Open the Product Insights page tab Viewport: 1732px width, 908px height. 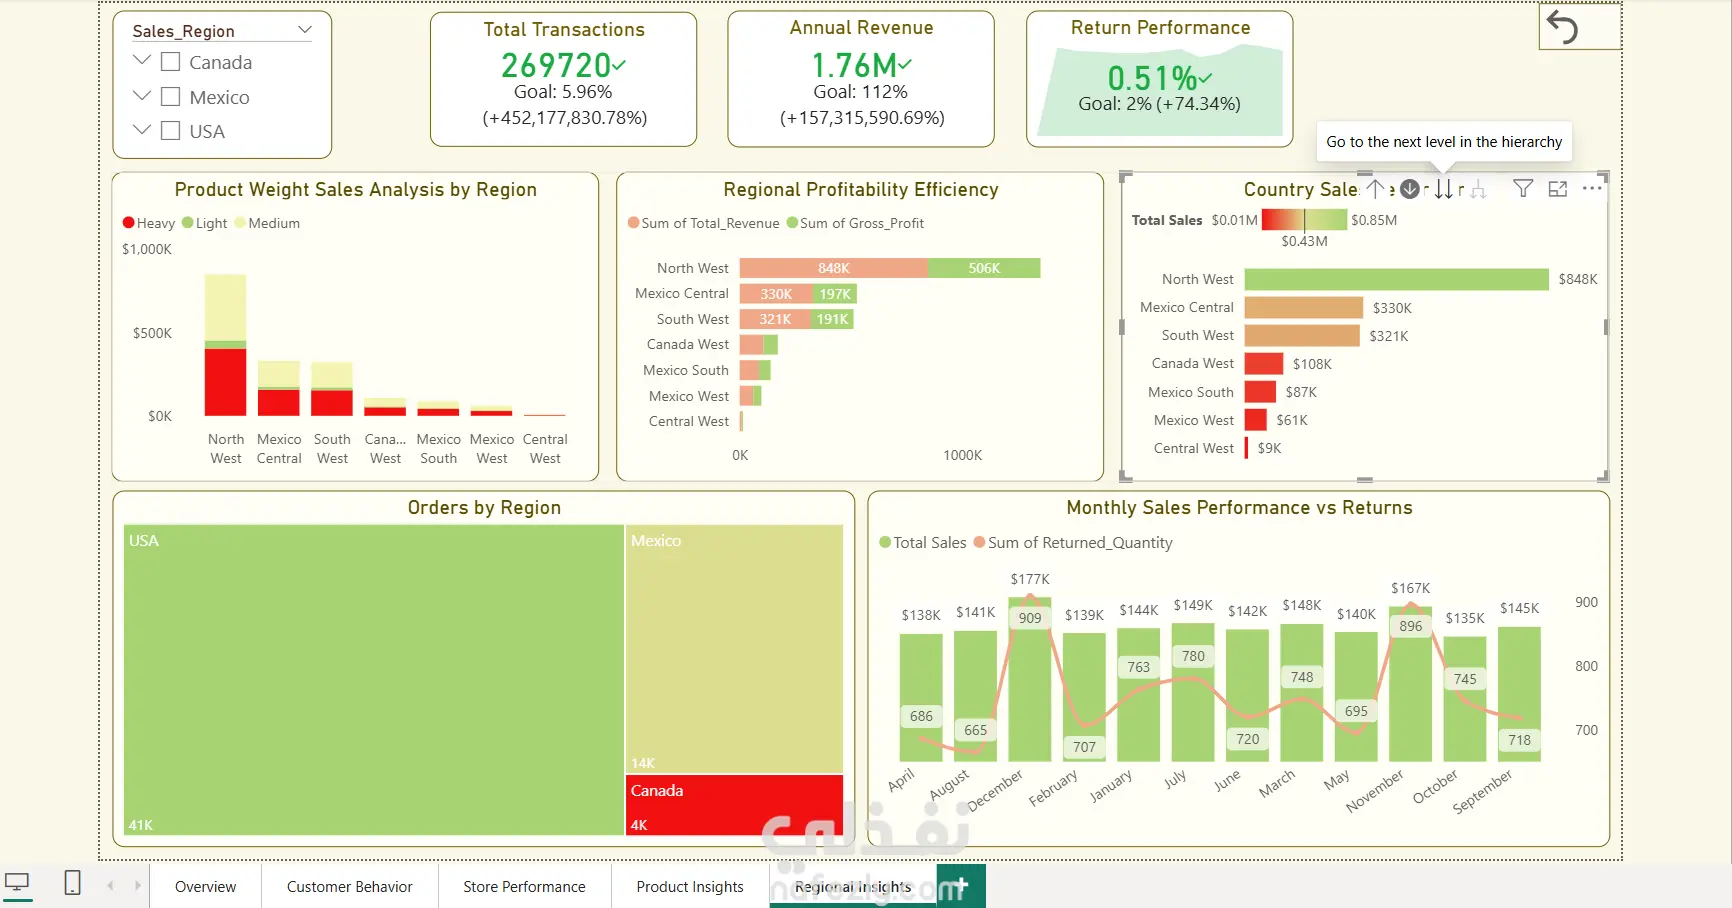tap(690, 886)
